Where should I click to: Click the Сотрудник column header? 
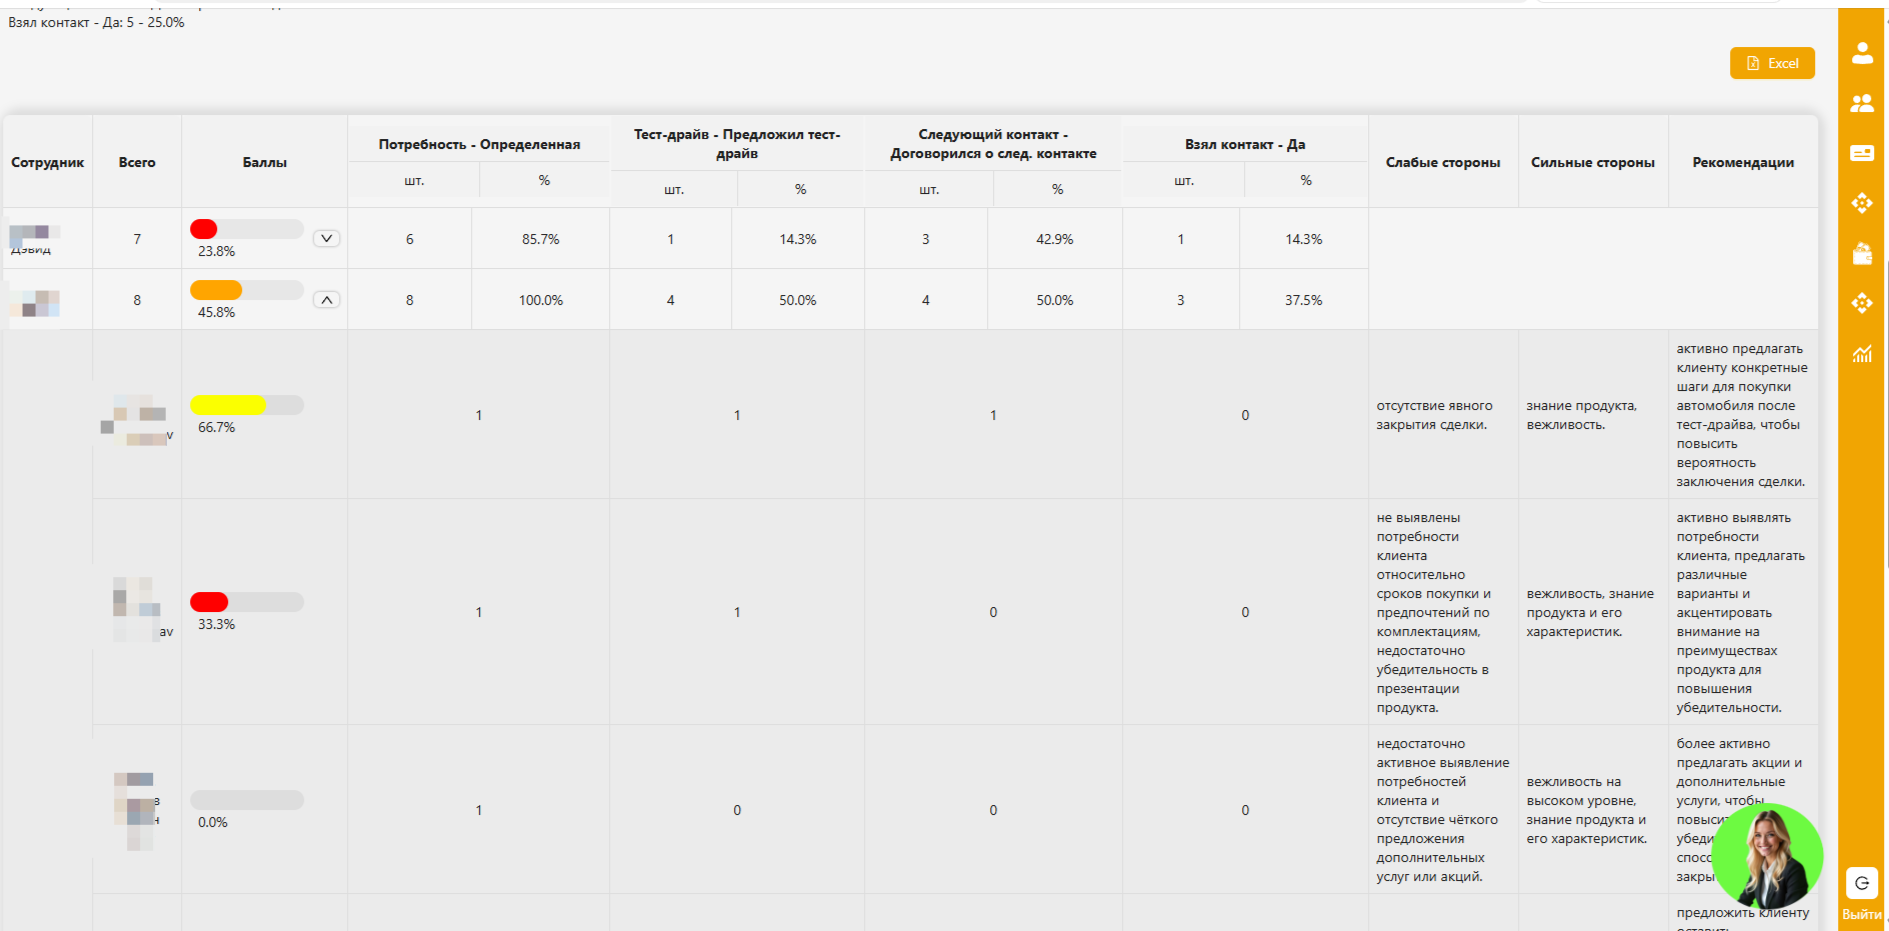[48, 162]
